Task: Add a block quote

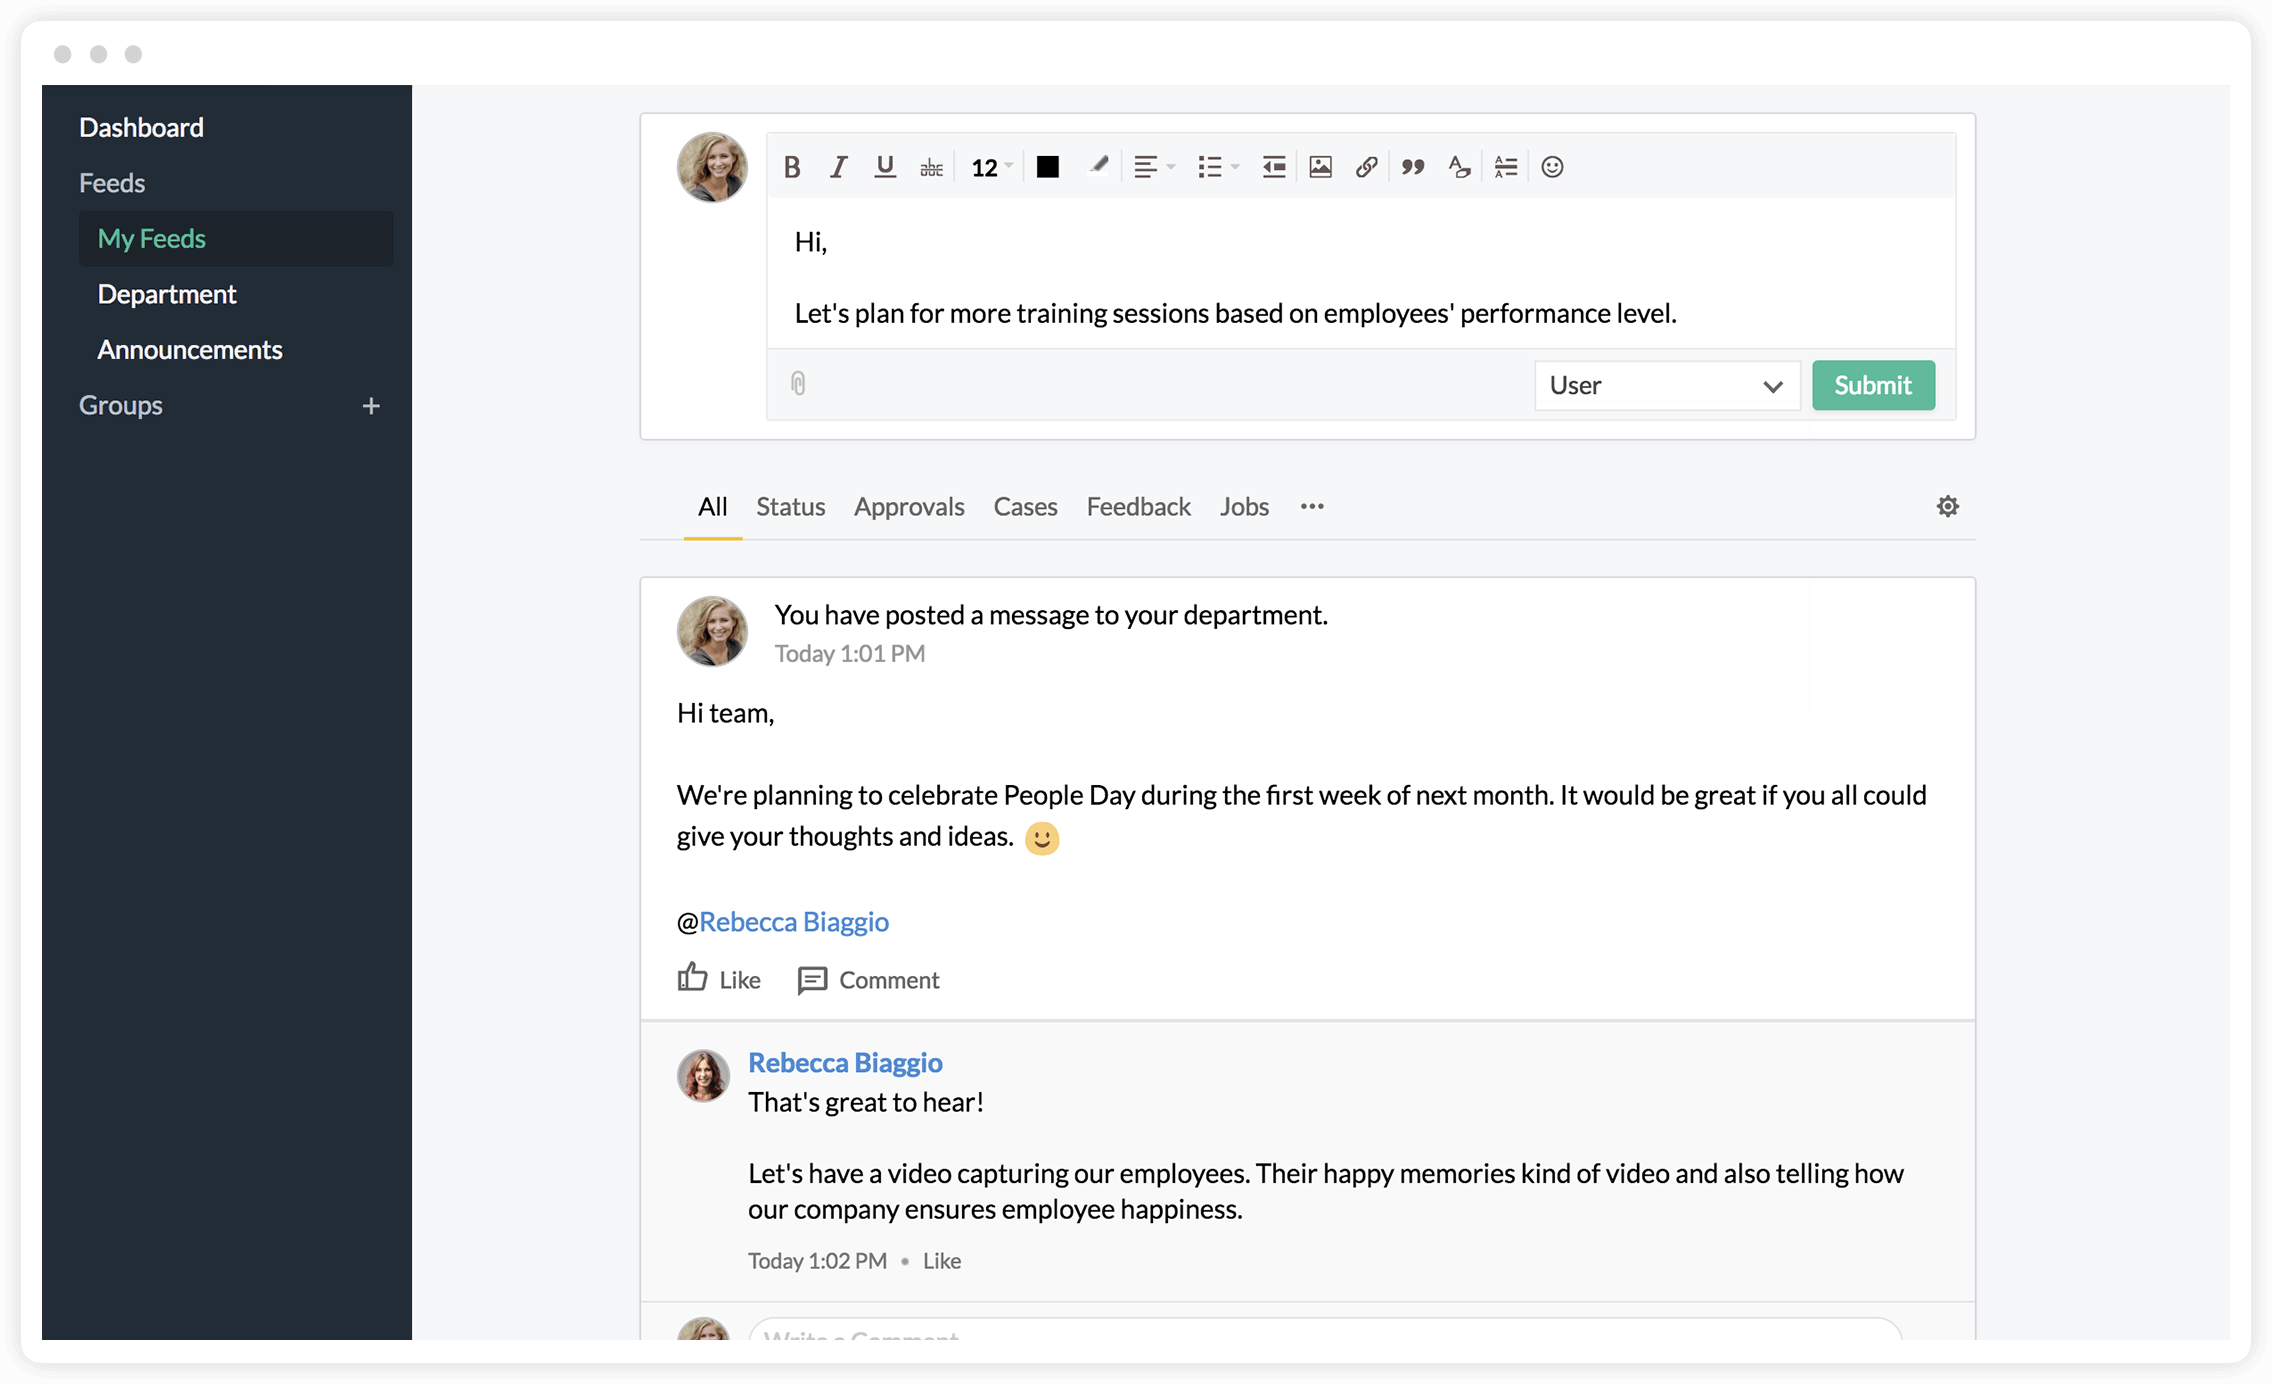Action: 1412,167
